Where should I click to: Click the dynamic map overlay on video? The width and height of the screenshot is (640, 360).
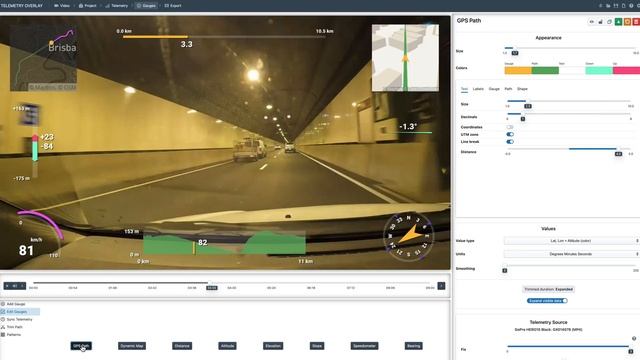pyautogui.click(x=405, y=58)
